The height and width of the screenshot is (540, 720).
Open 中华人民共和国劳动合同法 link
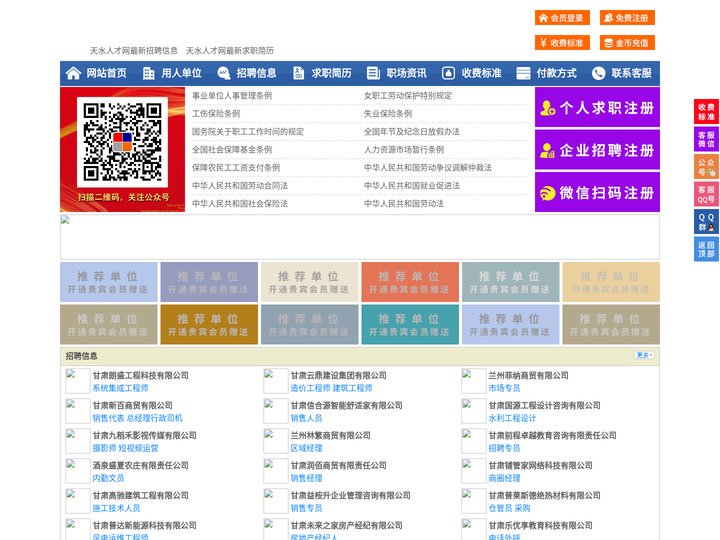(240, 186)
